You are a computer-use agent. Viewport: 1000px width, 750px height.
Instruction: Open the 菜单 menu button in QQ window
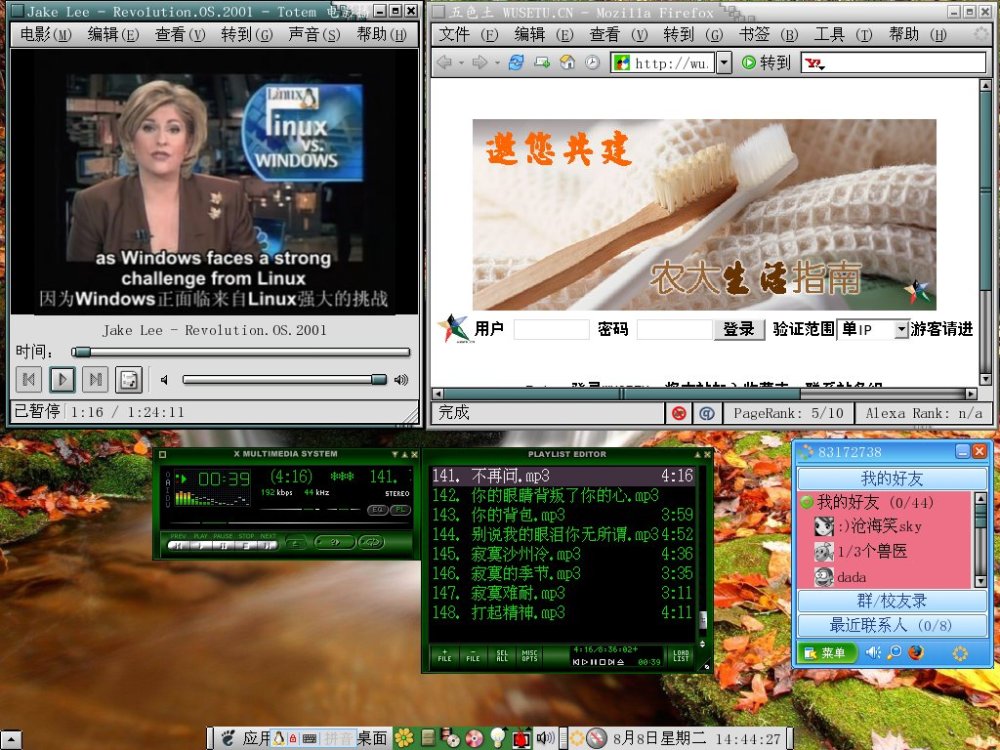pos(827,653)
